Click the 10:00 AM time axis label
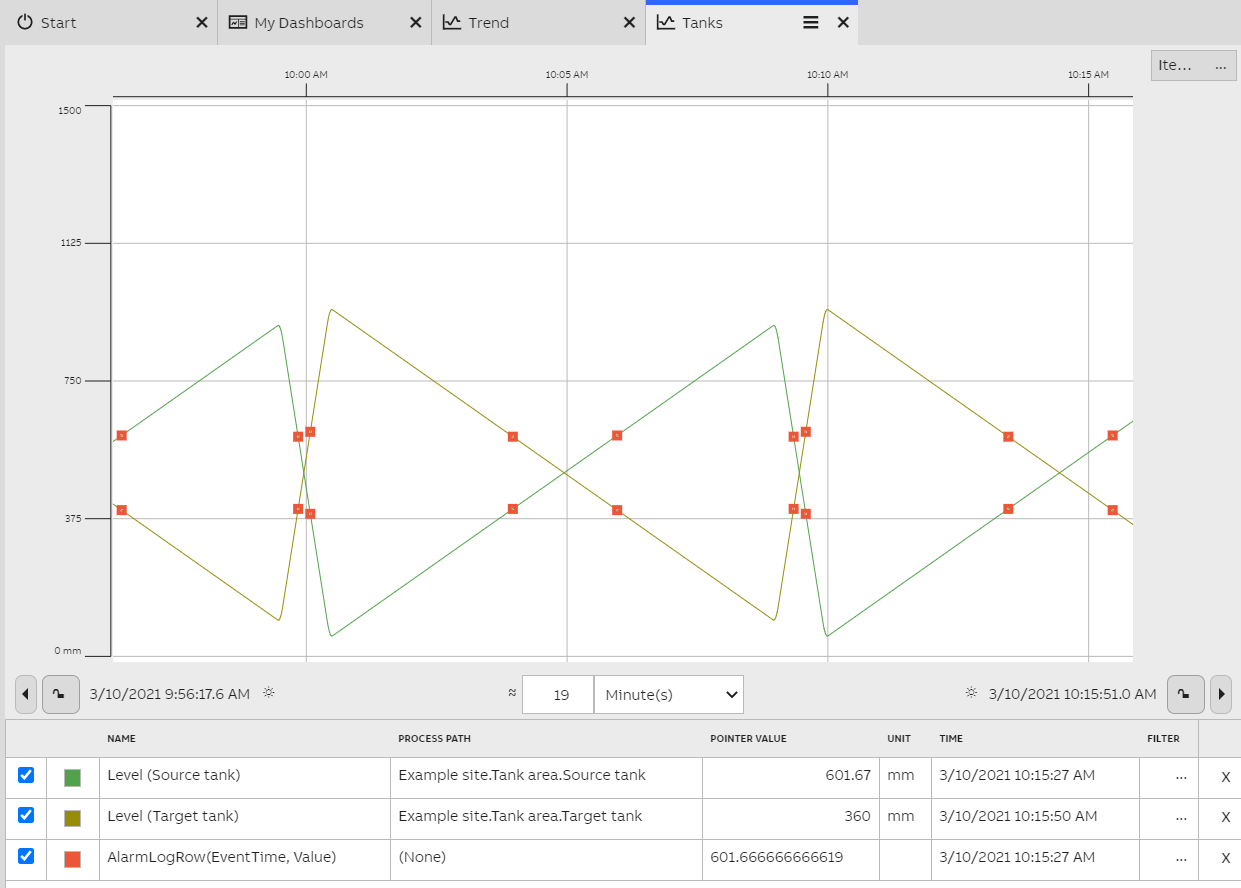This screenshot has height=888, width=1241. (x=306, y=74)
